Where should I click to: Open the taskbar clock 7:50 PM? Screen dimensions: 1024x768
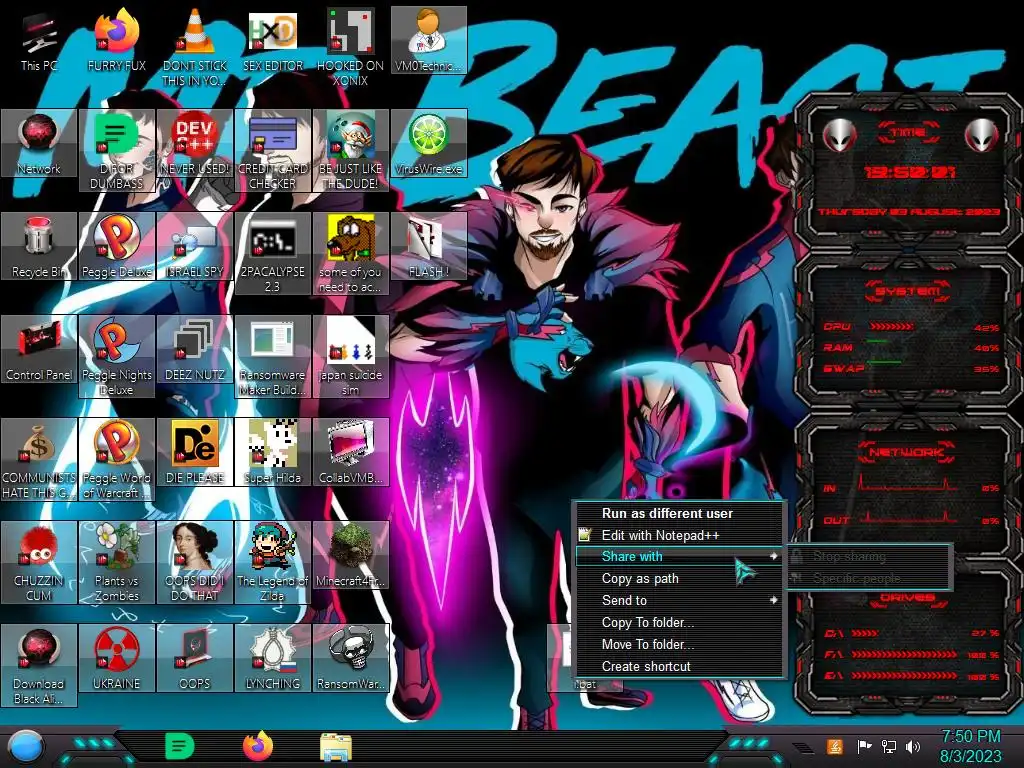(970, 746)
